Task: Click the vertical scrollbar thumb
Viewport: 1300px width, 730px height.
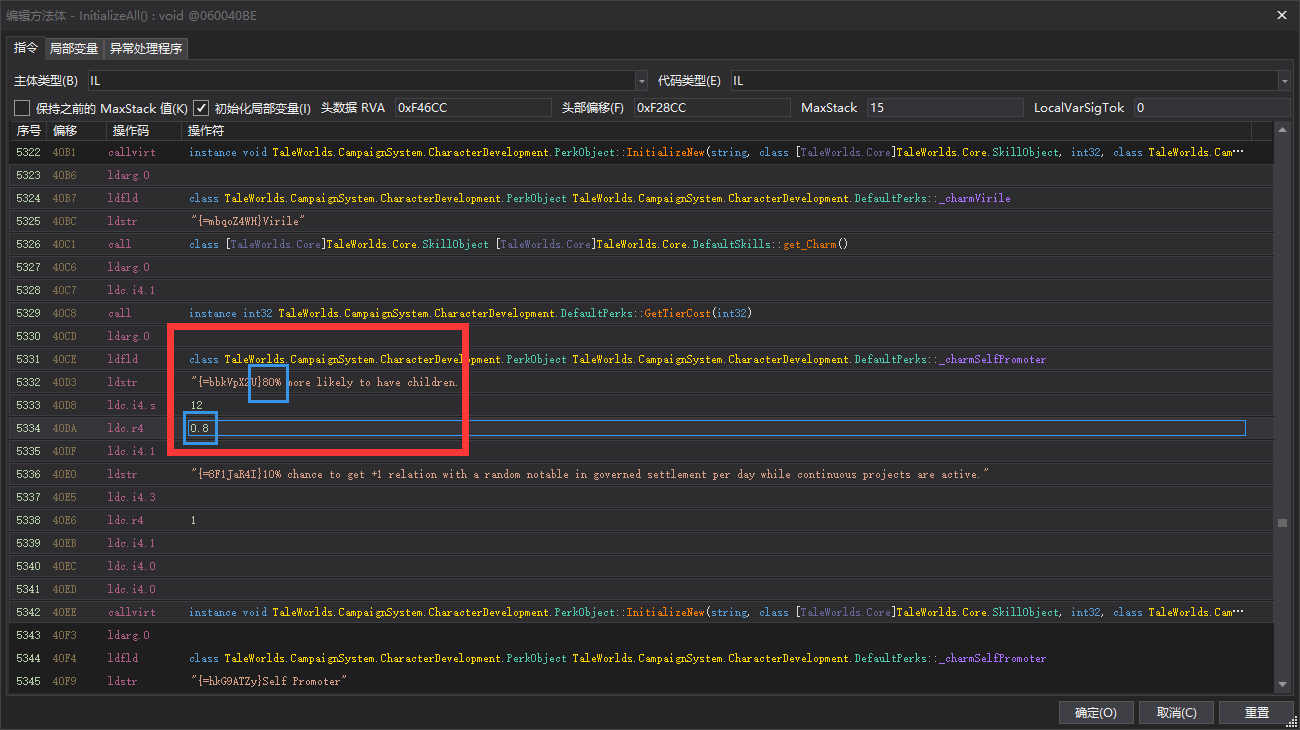Action: 1283,522
